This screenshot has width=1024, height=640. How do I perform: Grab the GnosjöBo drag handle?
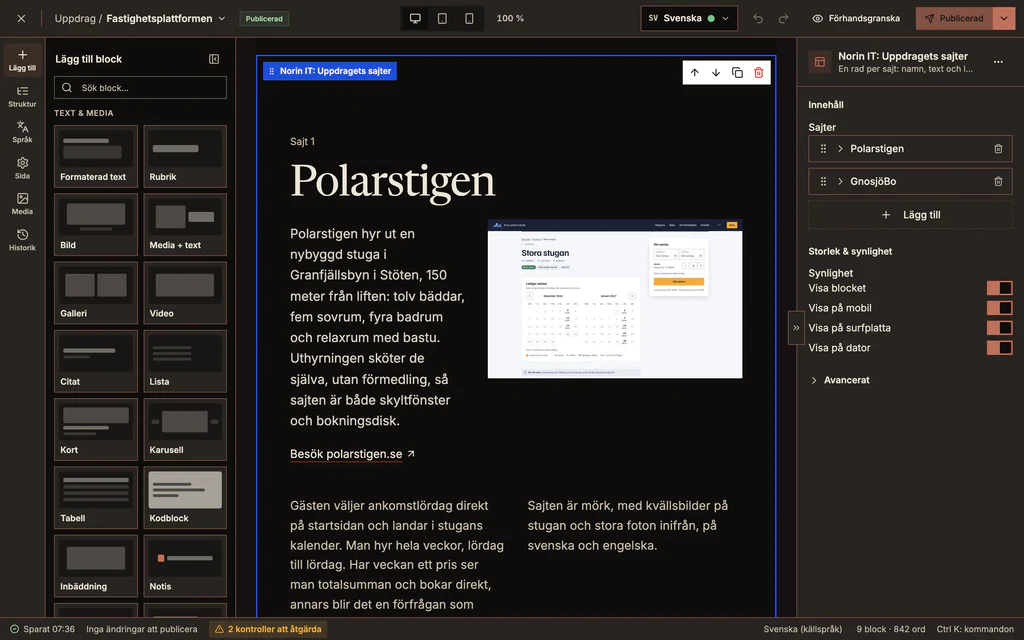pos(824,182)
